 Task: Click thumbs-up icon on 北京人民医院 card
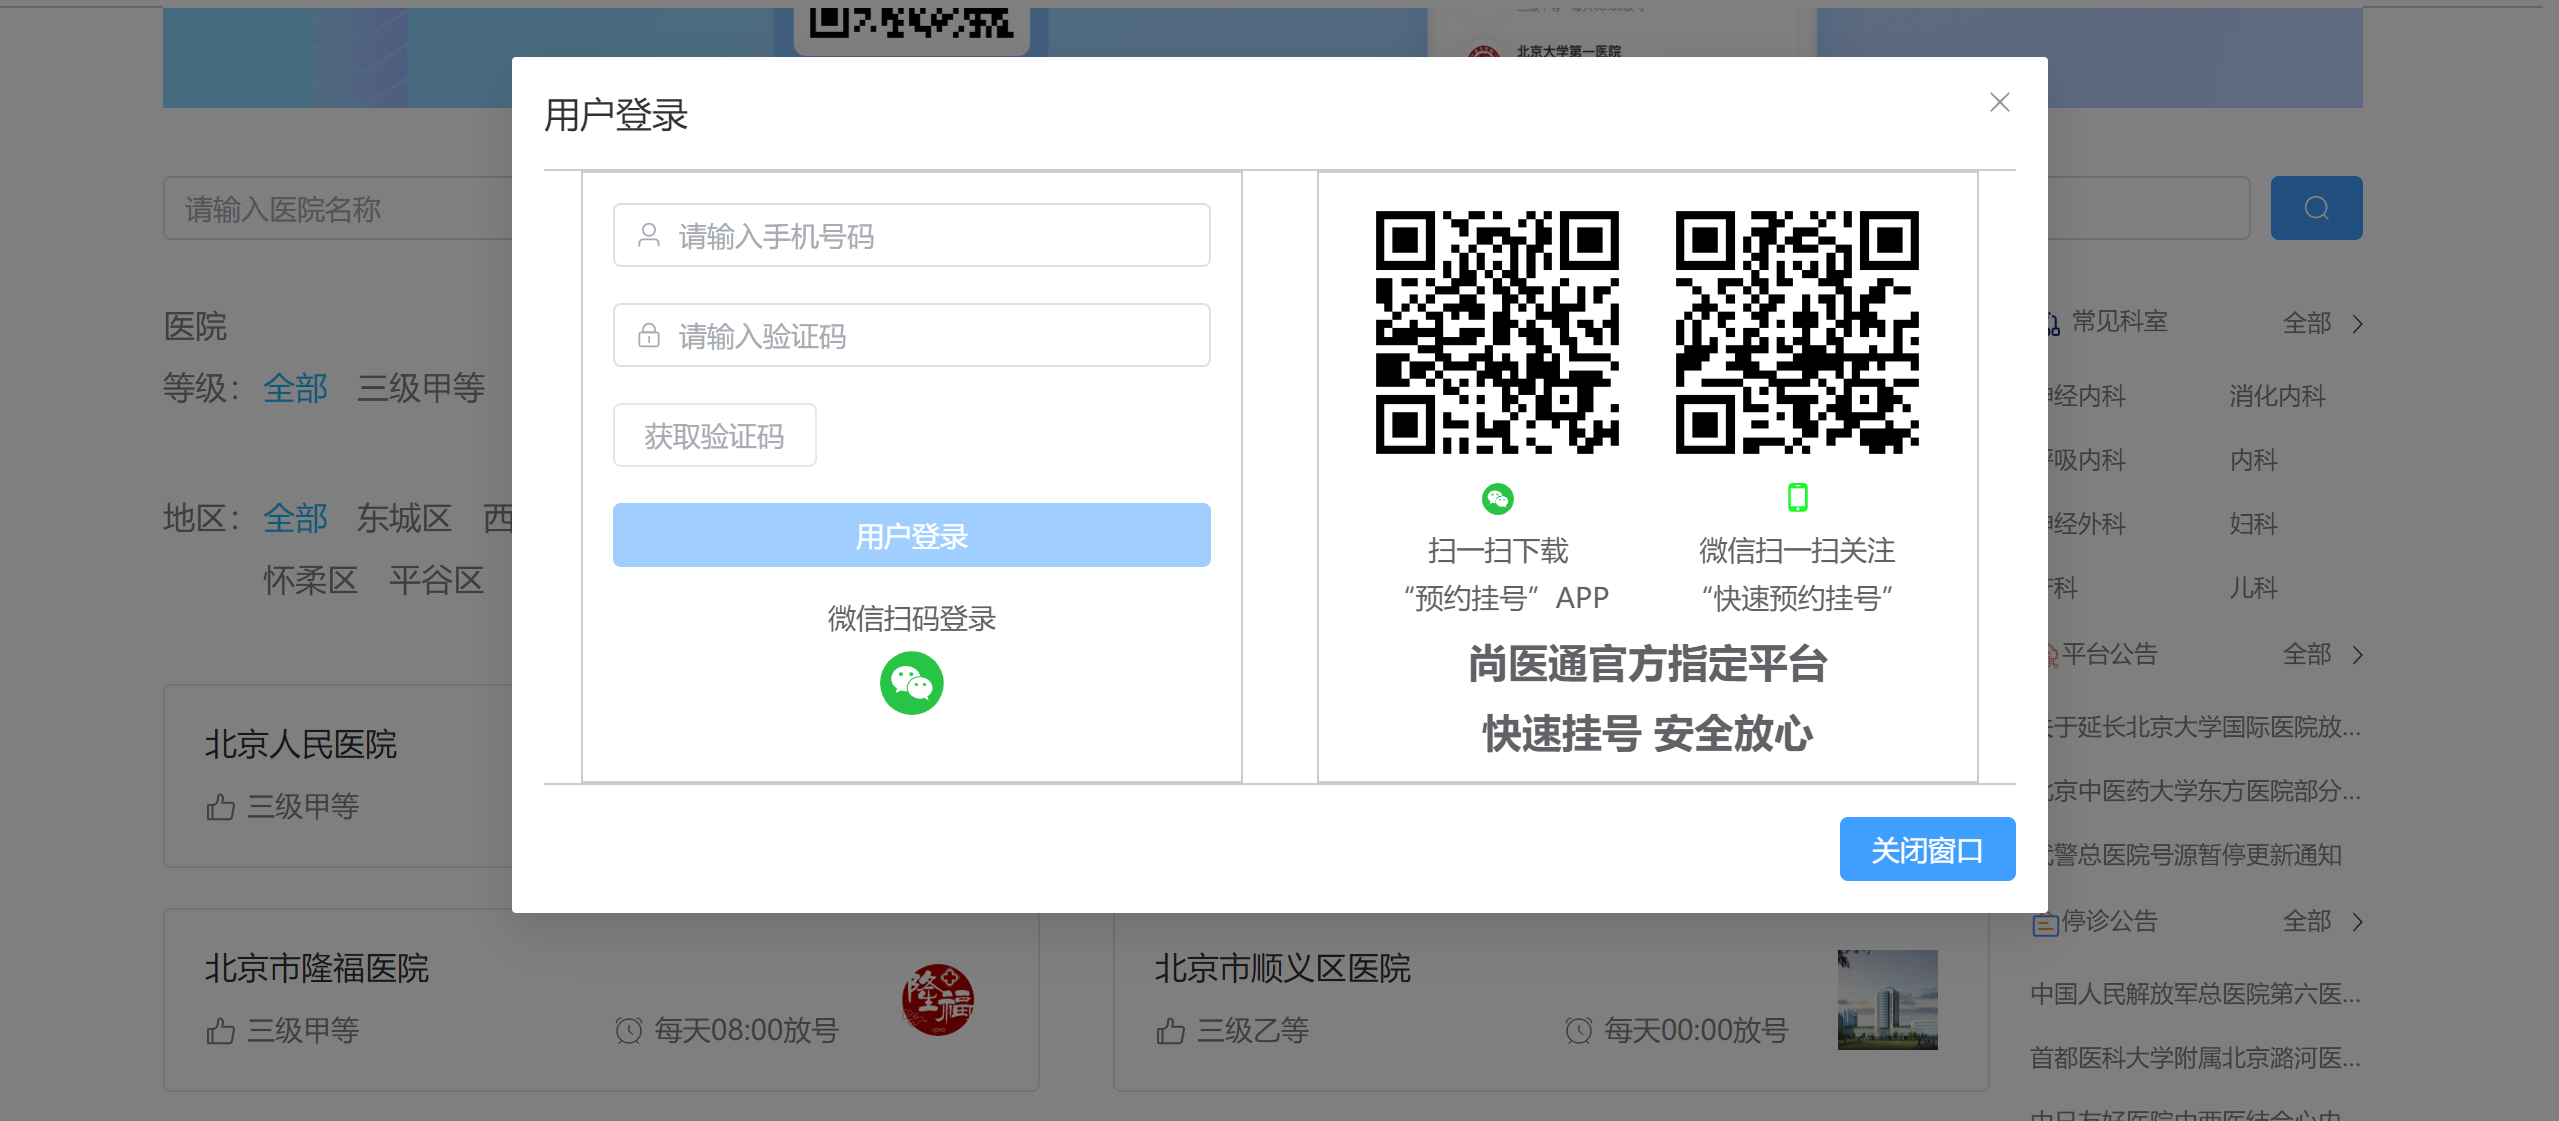point(220,806)
